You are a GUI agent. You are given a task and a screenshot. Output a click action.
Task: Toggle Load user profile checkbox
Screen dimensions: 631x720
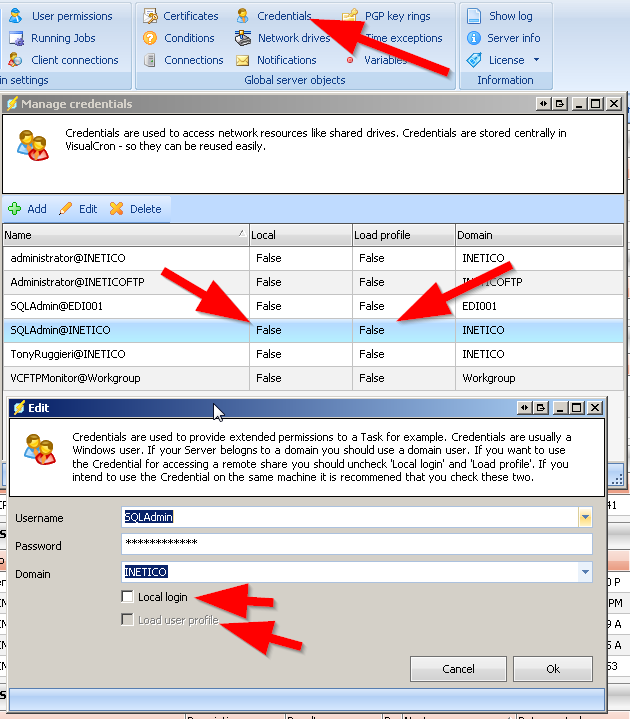127,620
